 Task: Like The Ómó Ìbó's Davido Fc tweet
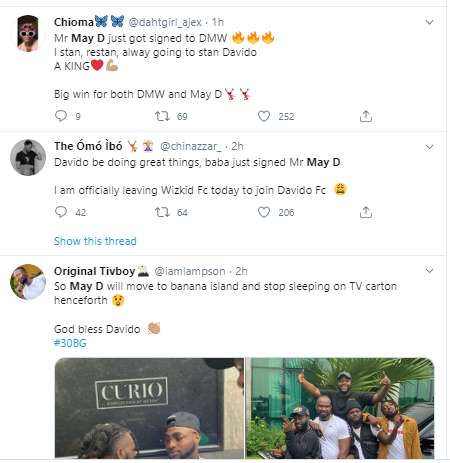click(x=264, y=212)
